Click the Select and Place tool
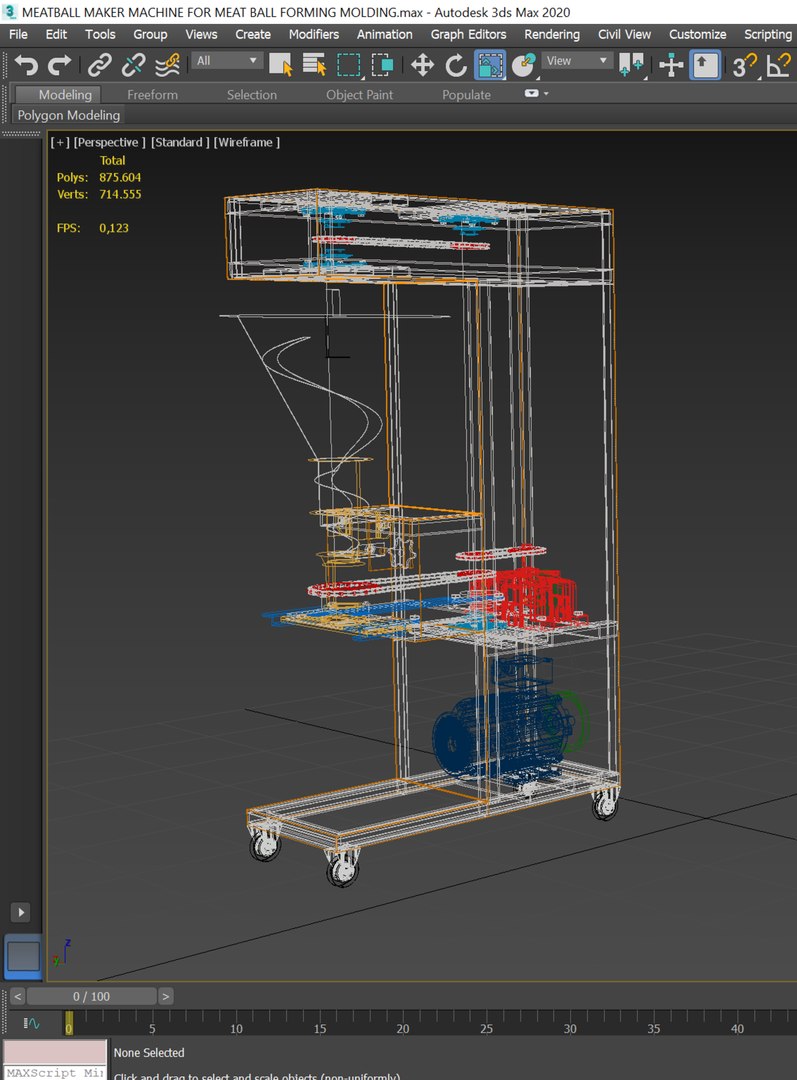This screenshot has height=1080, width=797. coord(524,65)
